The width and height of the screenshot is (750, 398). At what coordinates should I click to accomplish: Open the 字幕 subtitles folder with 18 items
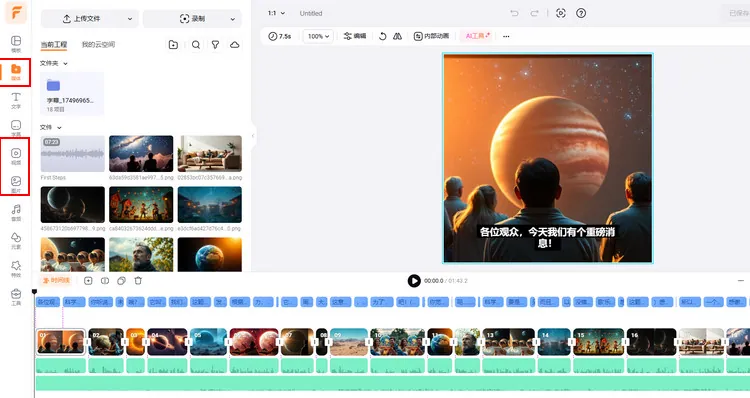click(x=72, y=94)
